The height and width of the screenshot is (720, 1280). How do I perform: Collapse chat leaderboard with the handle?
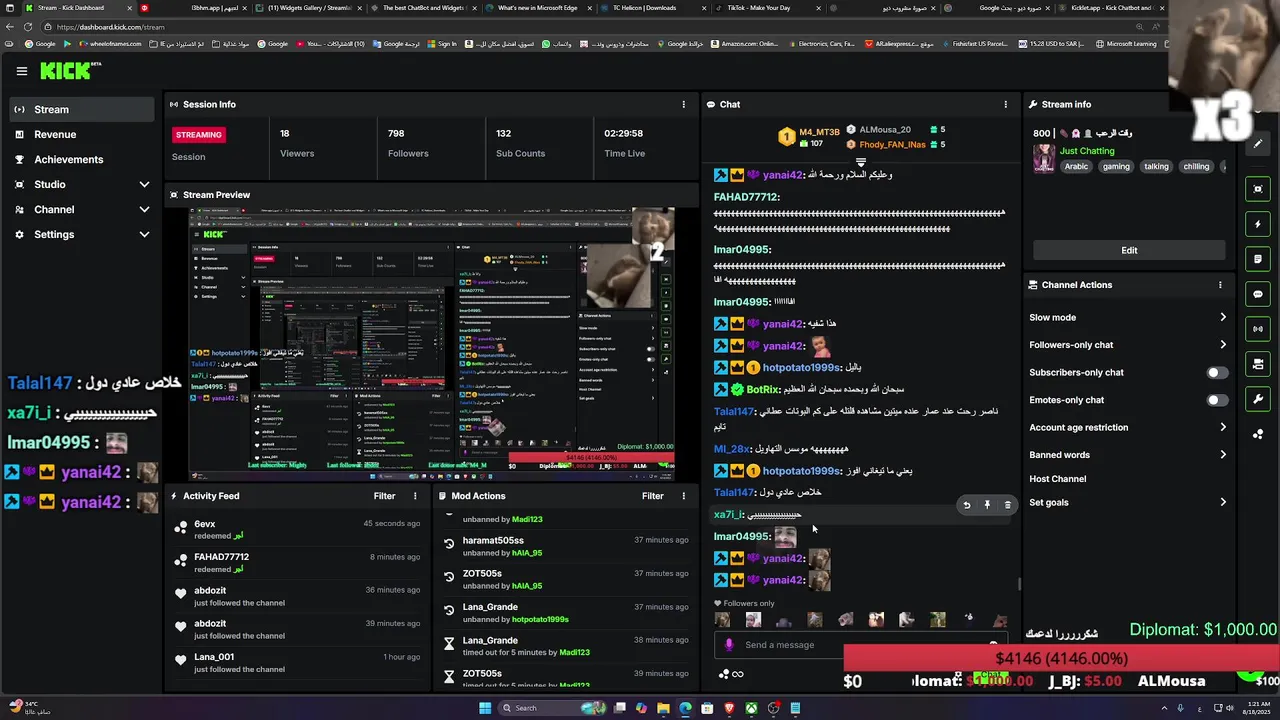(860, 161)
